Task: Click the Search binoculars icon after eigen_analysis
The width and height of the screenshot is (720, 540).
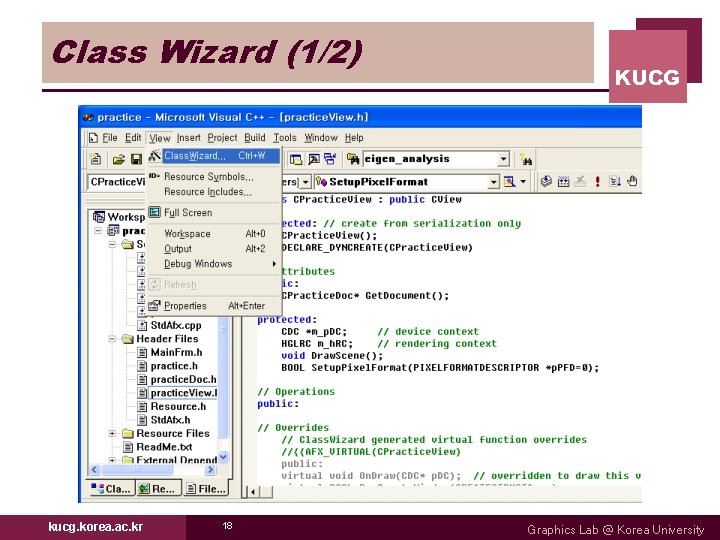Action: [x=526, y=159]
